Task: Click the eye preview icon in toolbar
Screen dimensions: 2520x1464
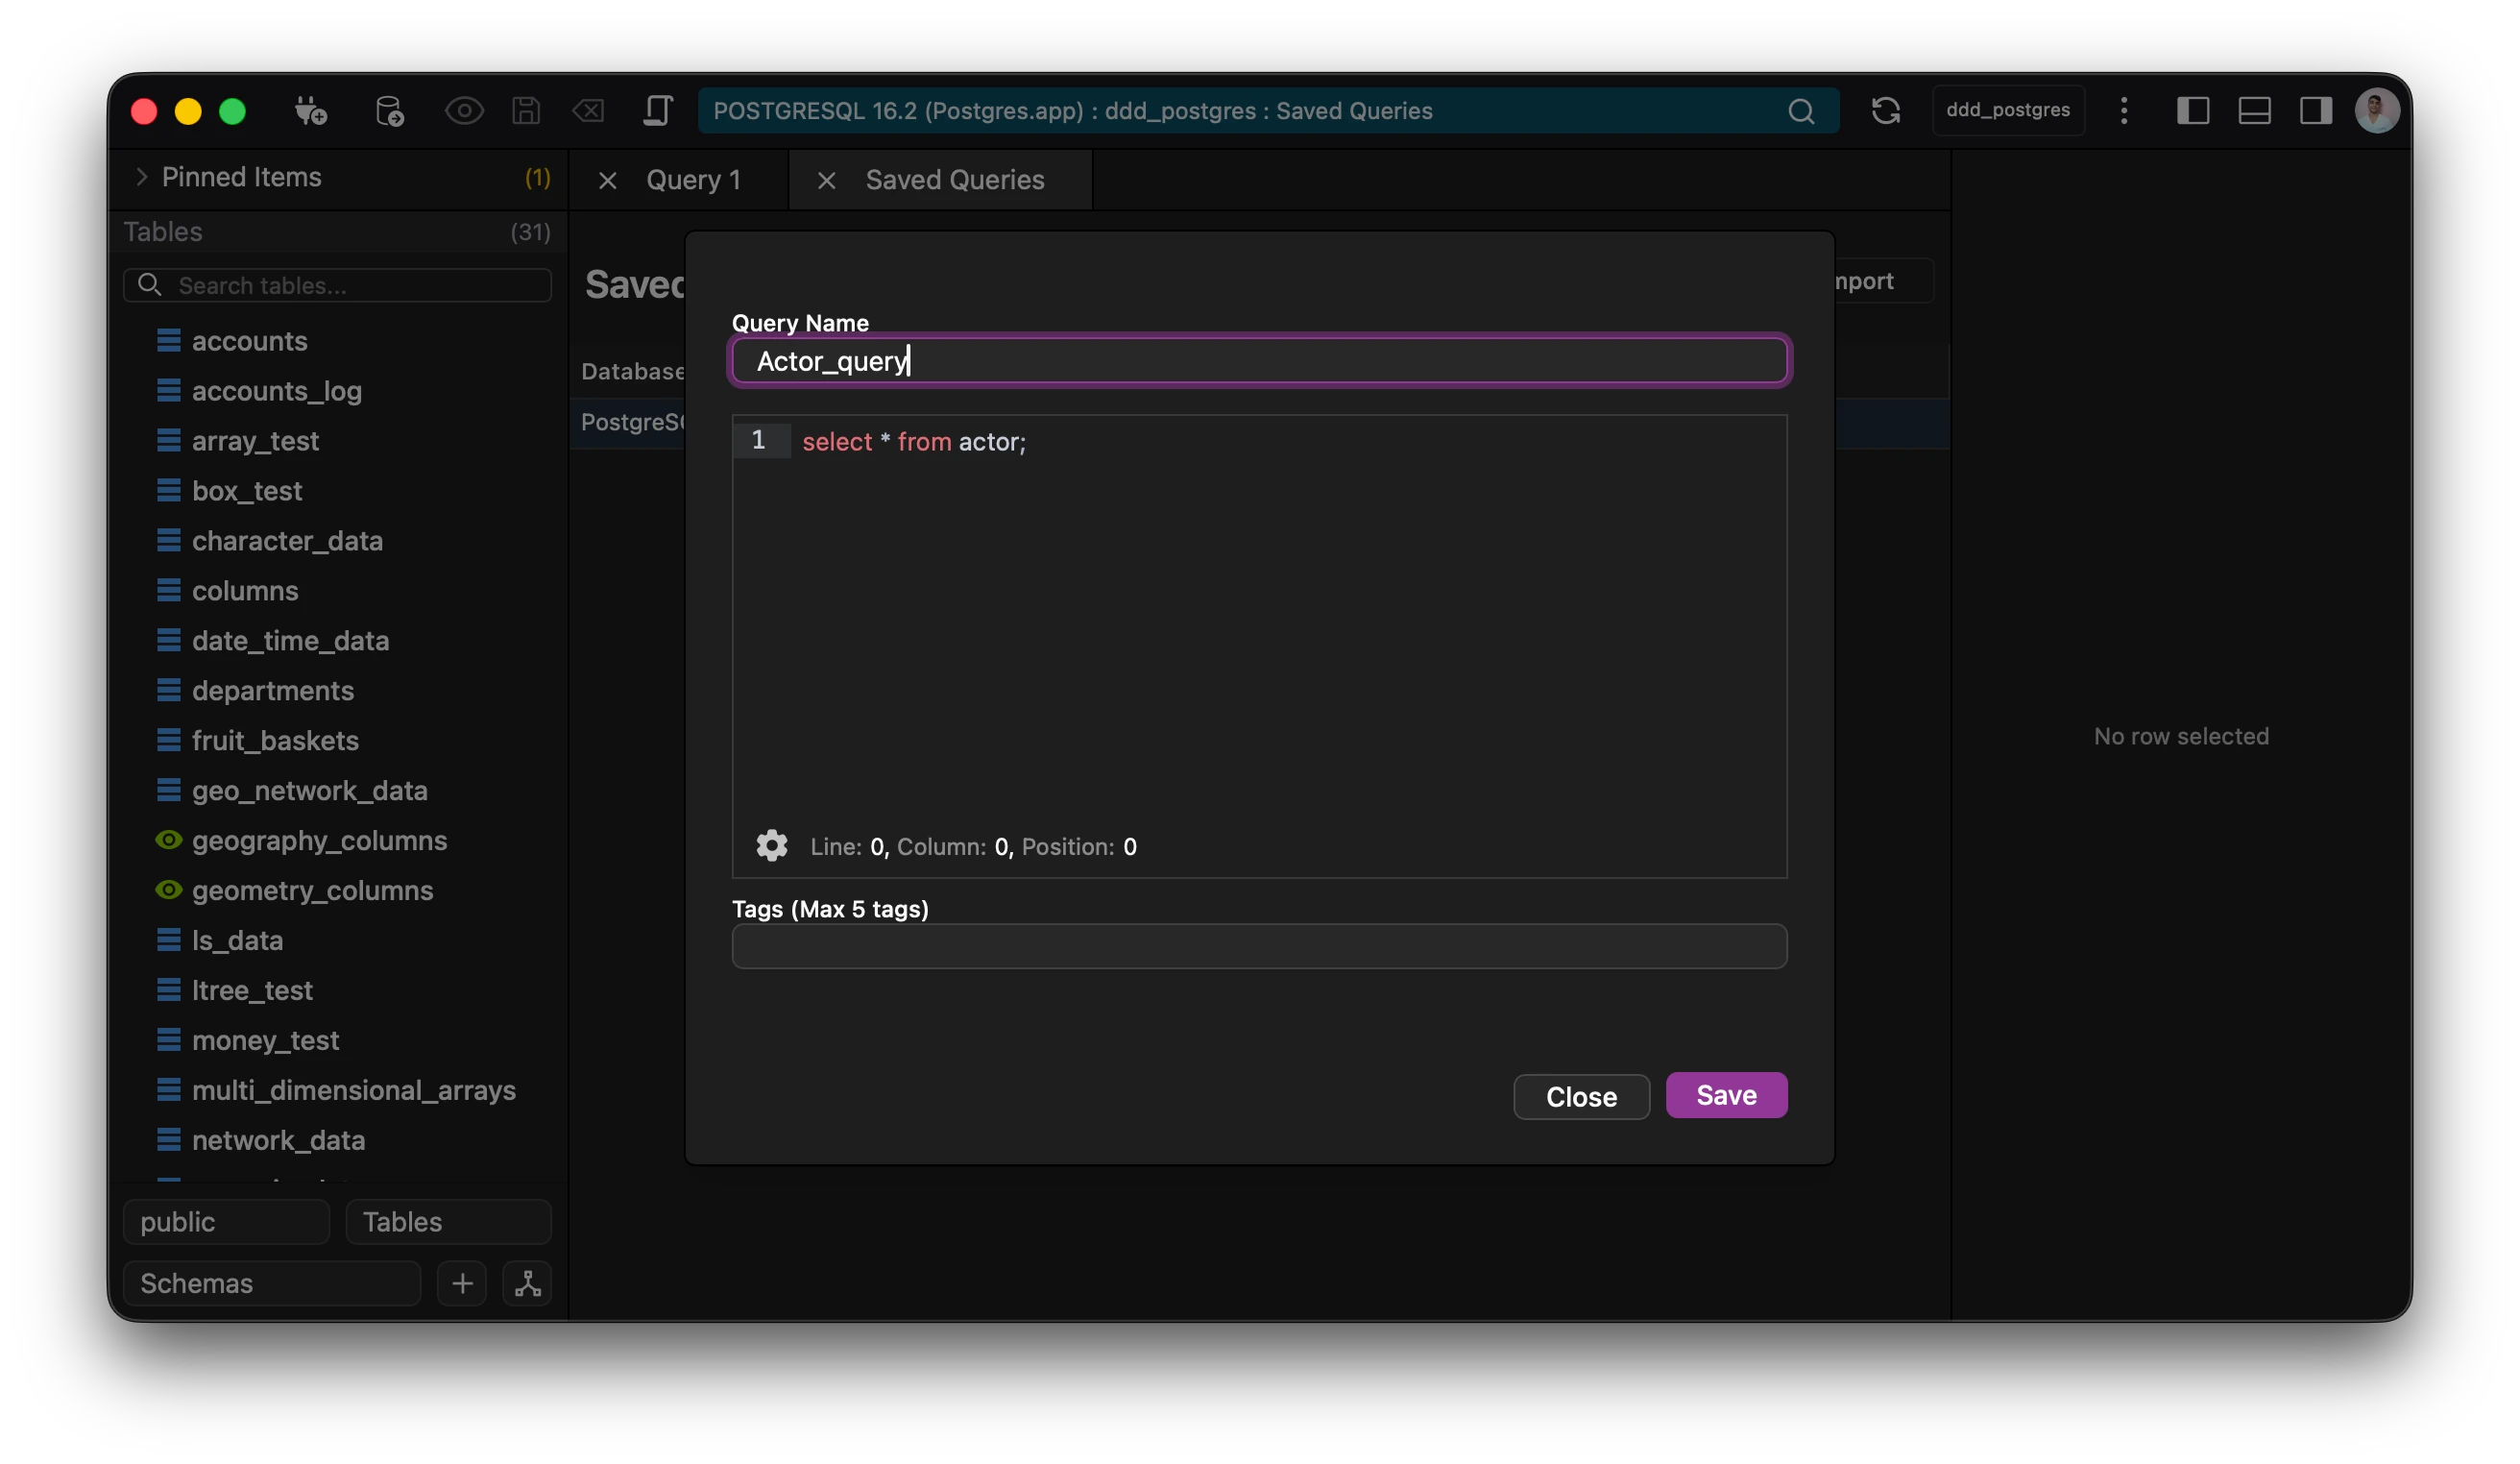Action: pos(463,111)
